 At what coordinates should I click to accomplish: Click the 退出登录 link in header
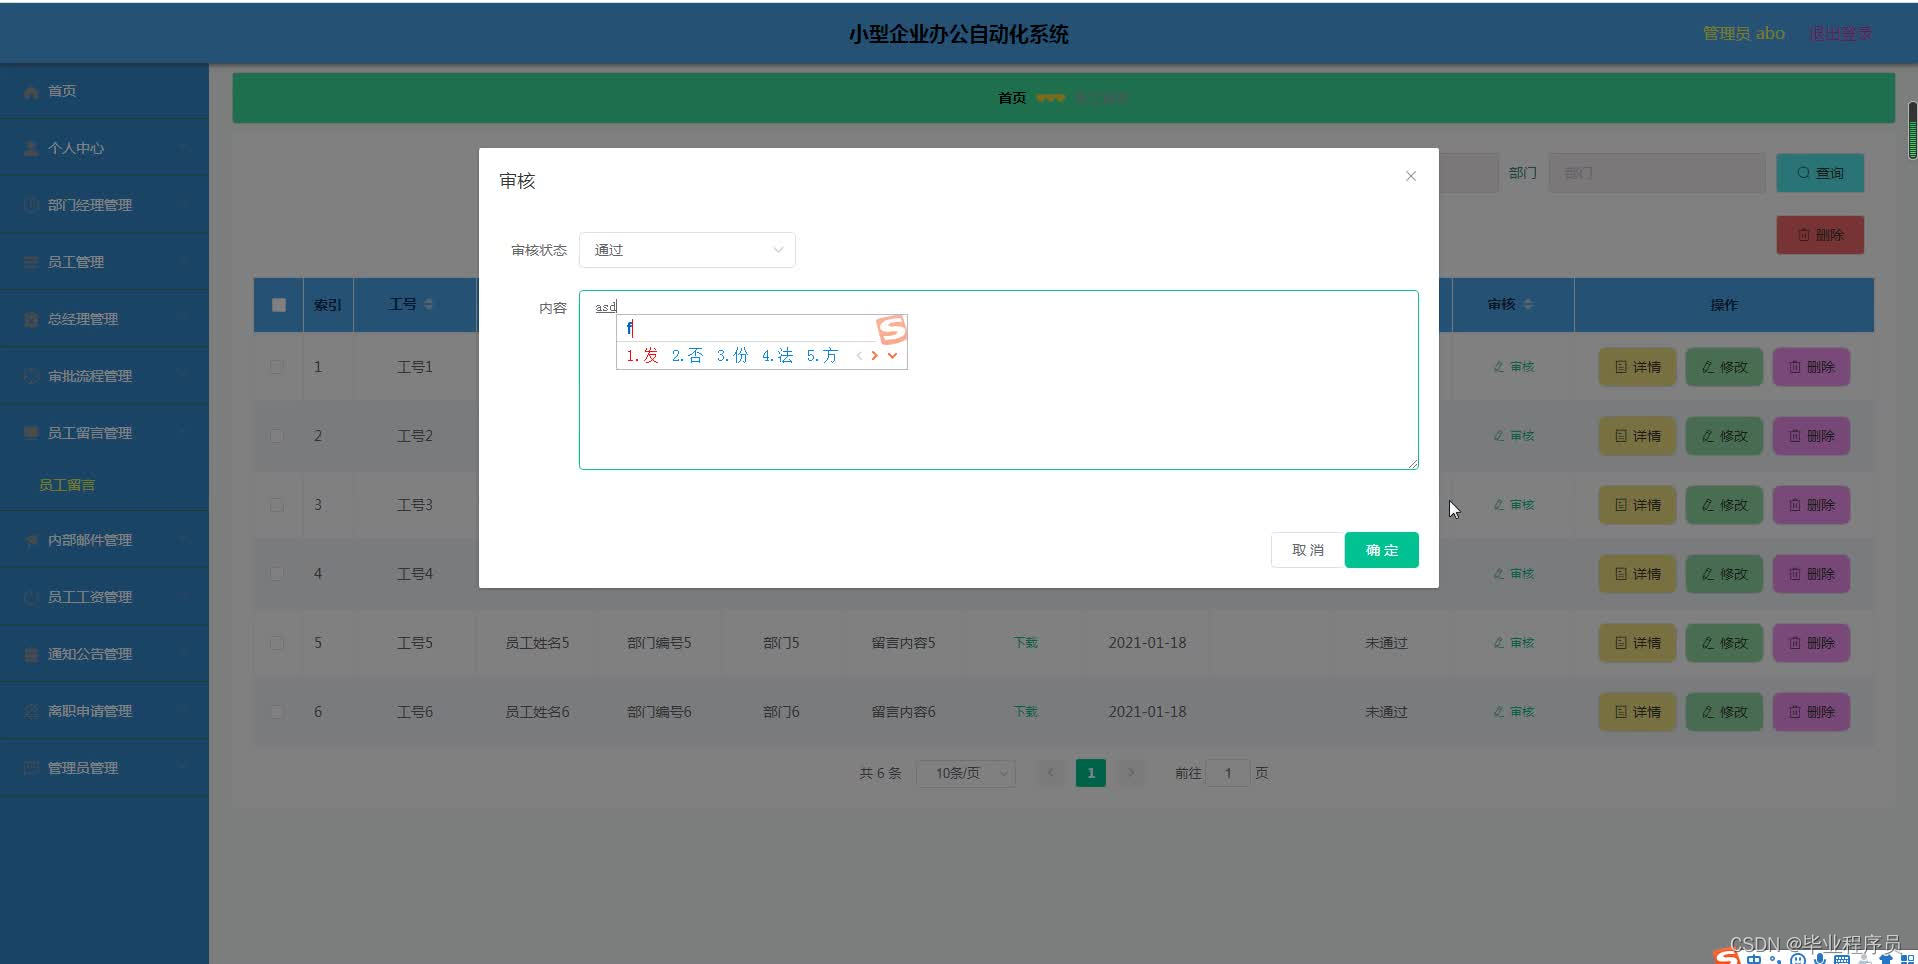coord(1840,34)
